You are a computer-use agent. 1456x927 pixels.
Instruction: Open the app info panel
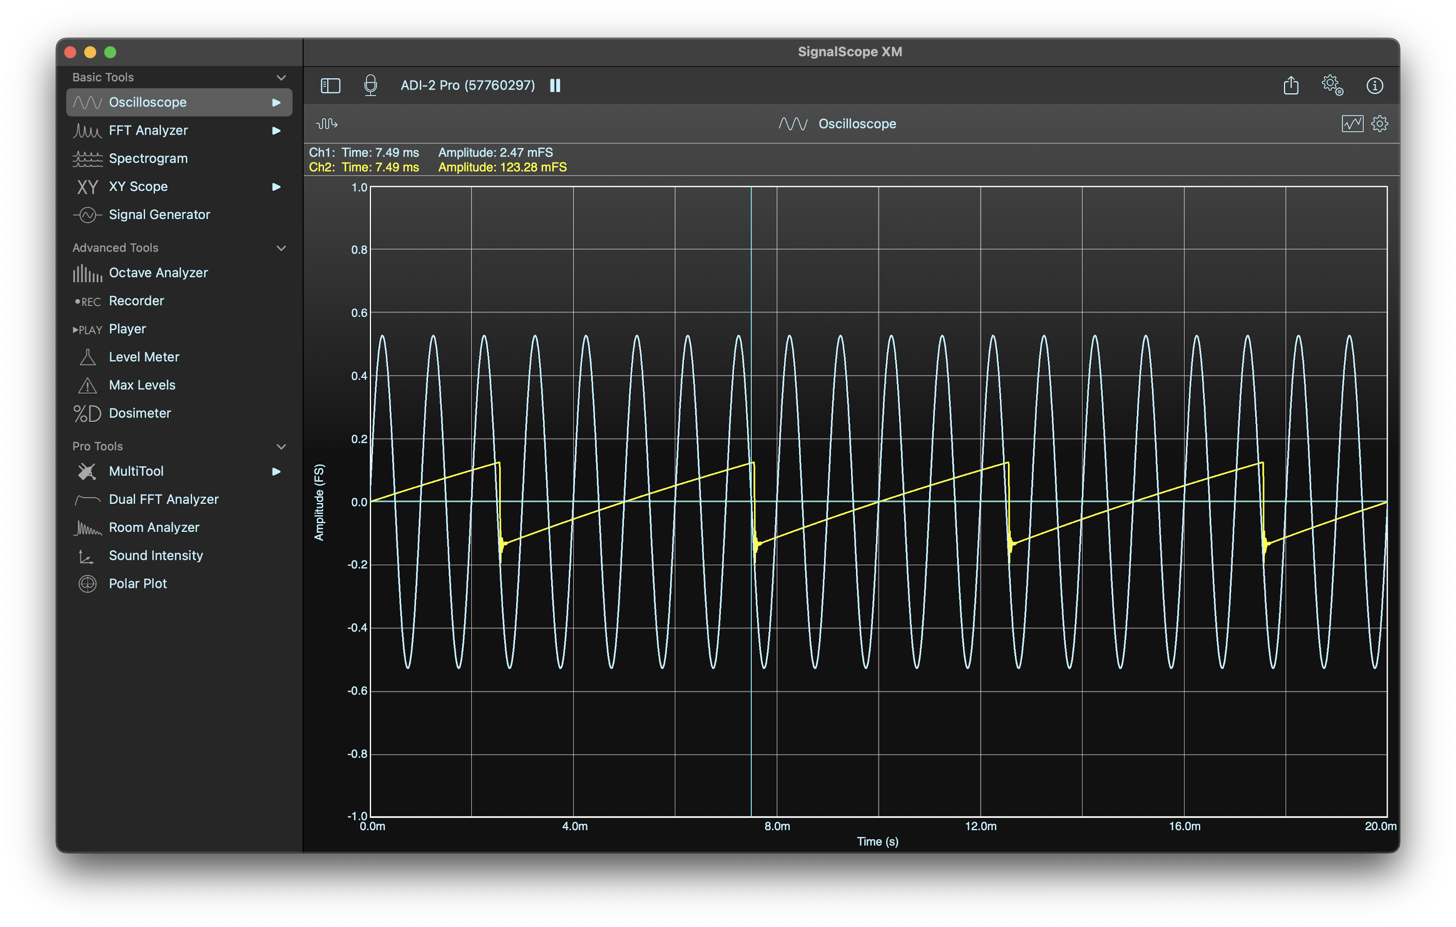click(1375, 85)
